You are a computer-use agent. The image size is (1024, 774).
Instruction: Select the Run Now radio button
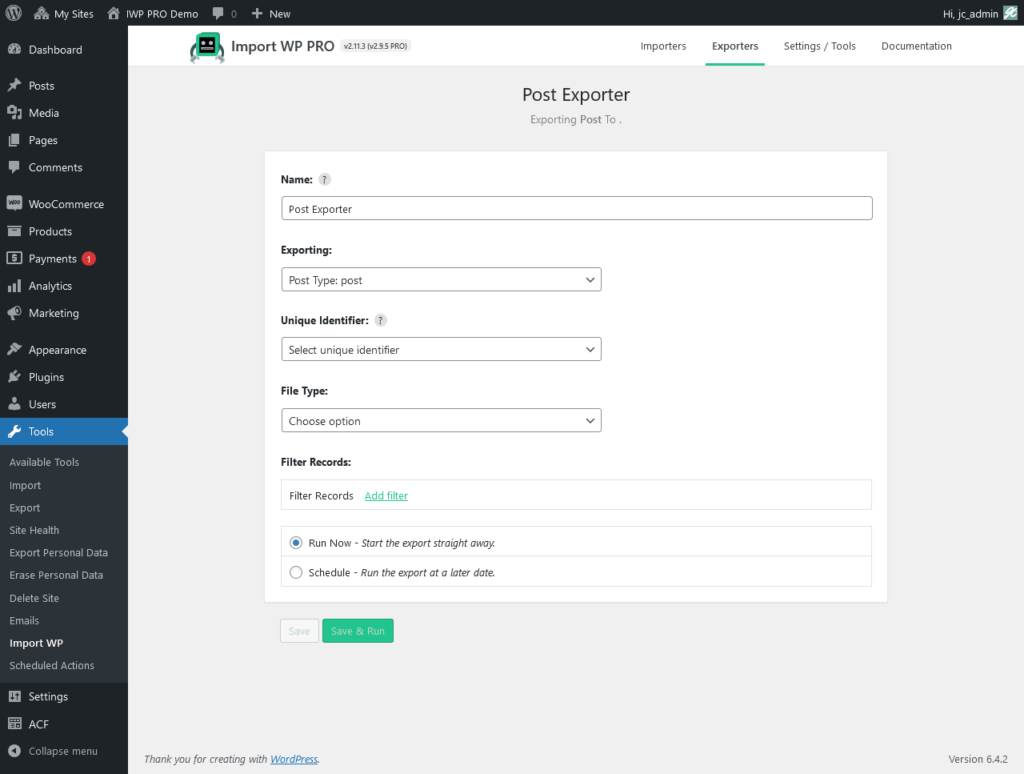click(295, 542)
